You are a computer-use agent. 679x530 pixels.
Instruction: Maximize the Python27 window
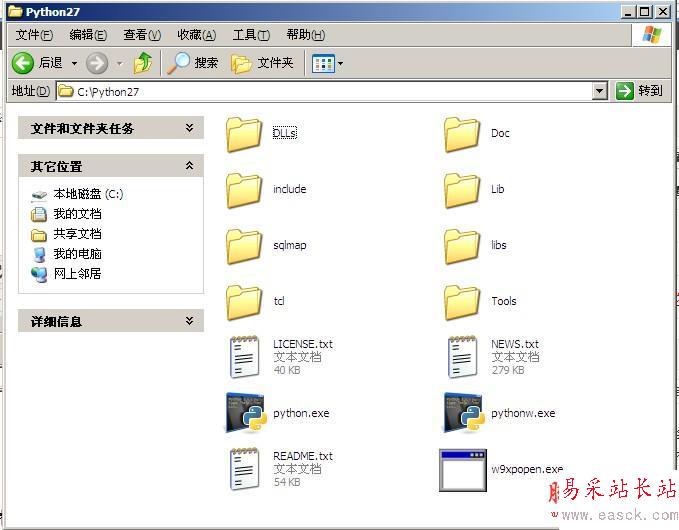[x=645, y=11]
